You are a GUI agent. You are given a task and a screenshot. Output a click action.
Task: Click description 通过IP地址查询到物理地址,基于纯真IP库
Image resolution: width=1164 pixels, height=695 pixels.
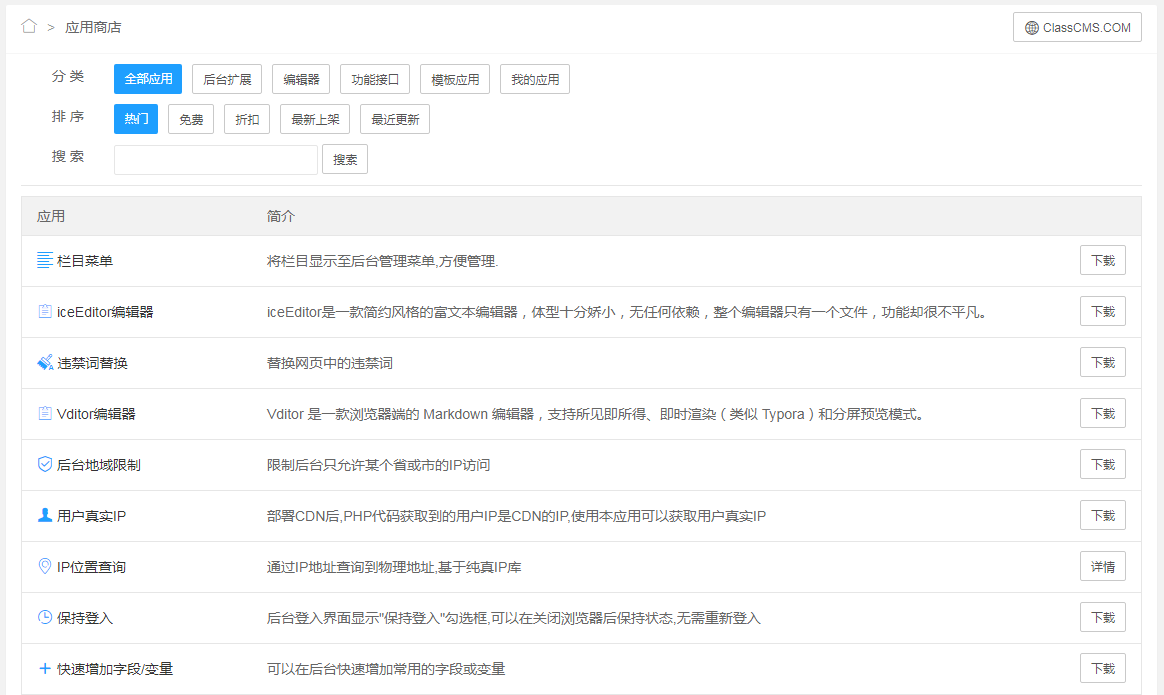(394, 567)
